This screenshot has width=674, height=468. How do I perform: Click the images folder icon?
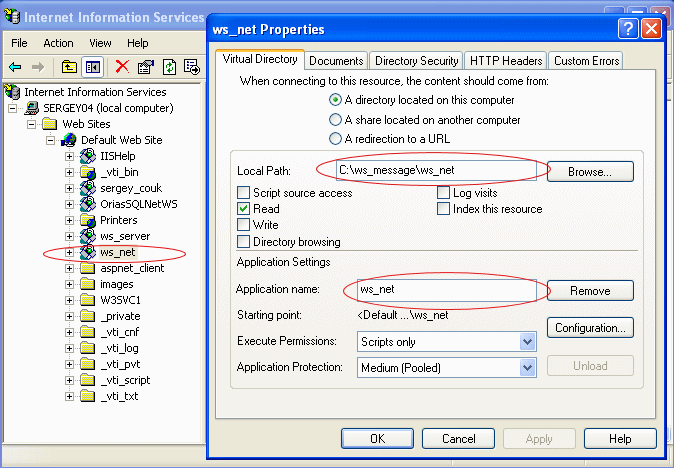(x=88, y=284)
